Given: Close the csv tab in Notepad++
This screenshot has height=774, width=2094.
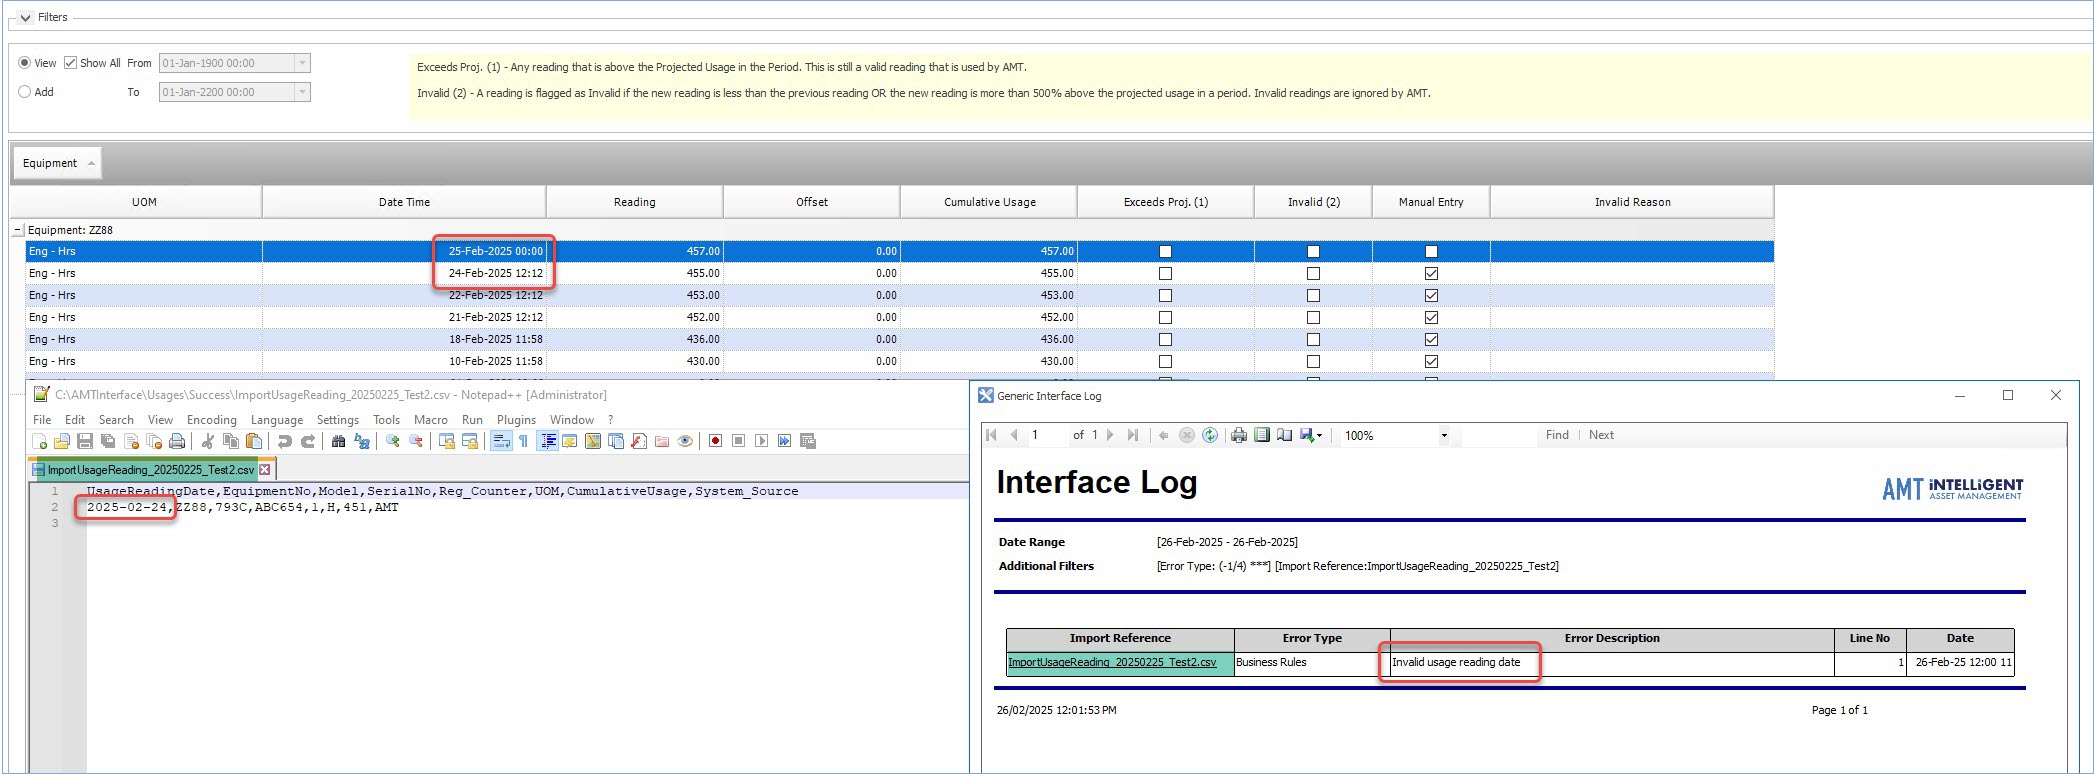Looking at the screenshot, I should click(x=265, y=469).
